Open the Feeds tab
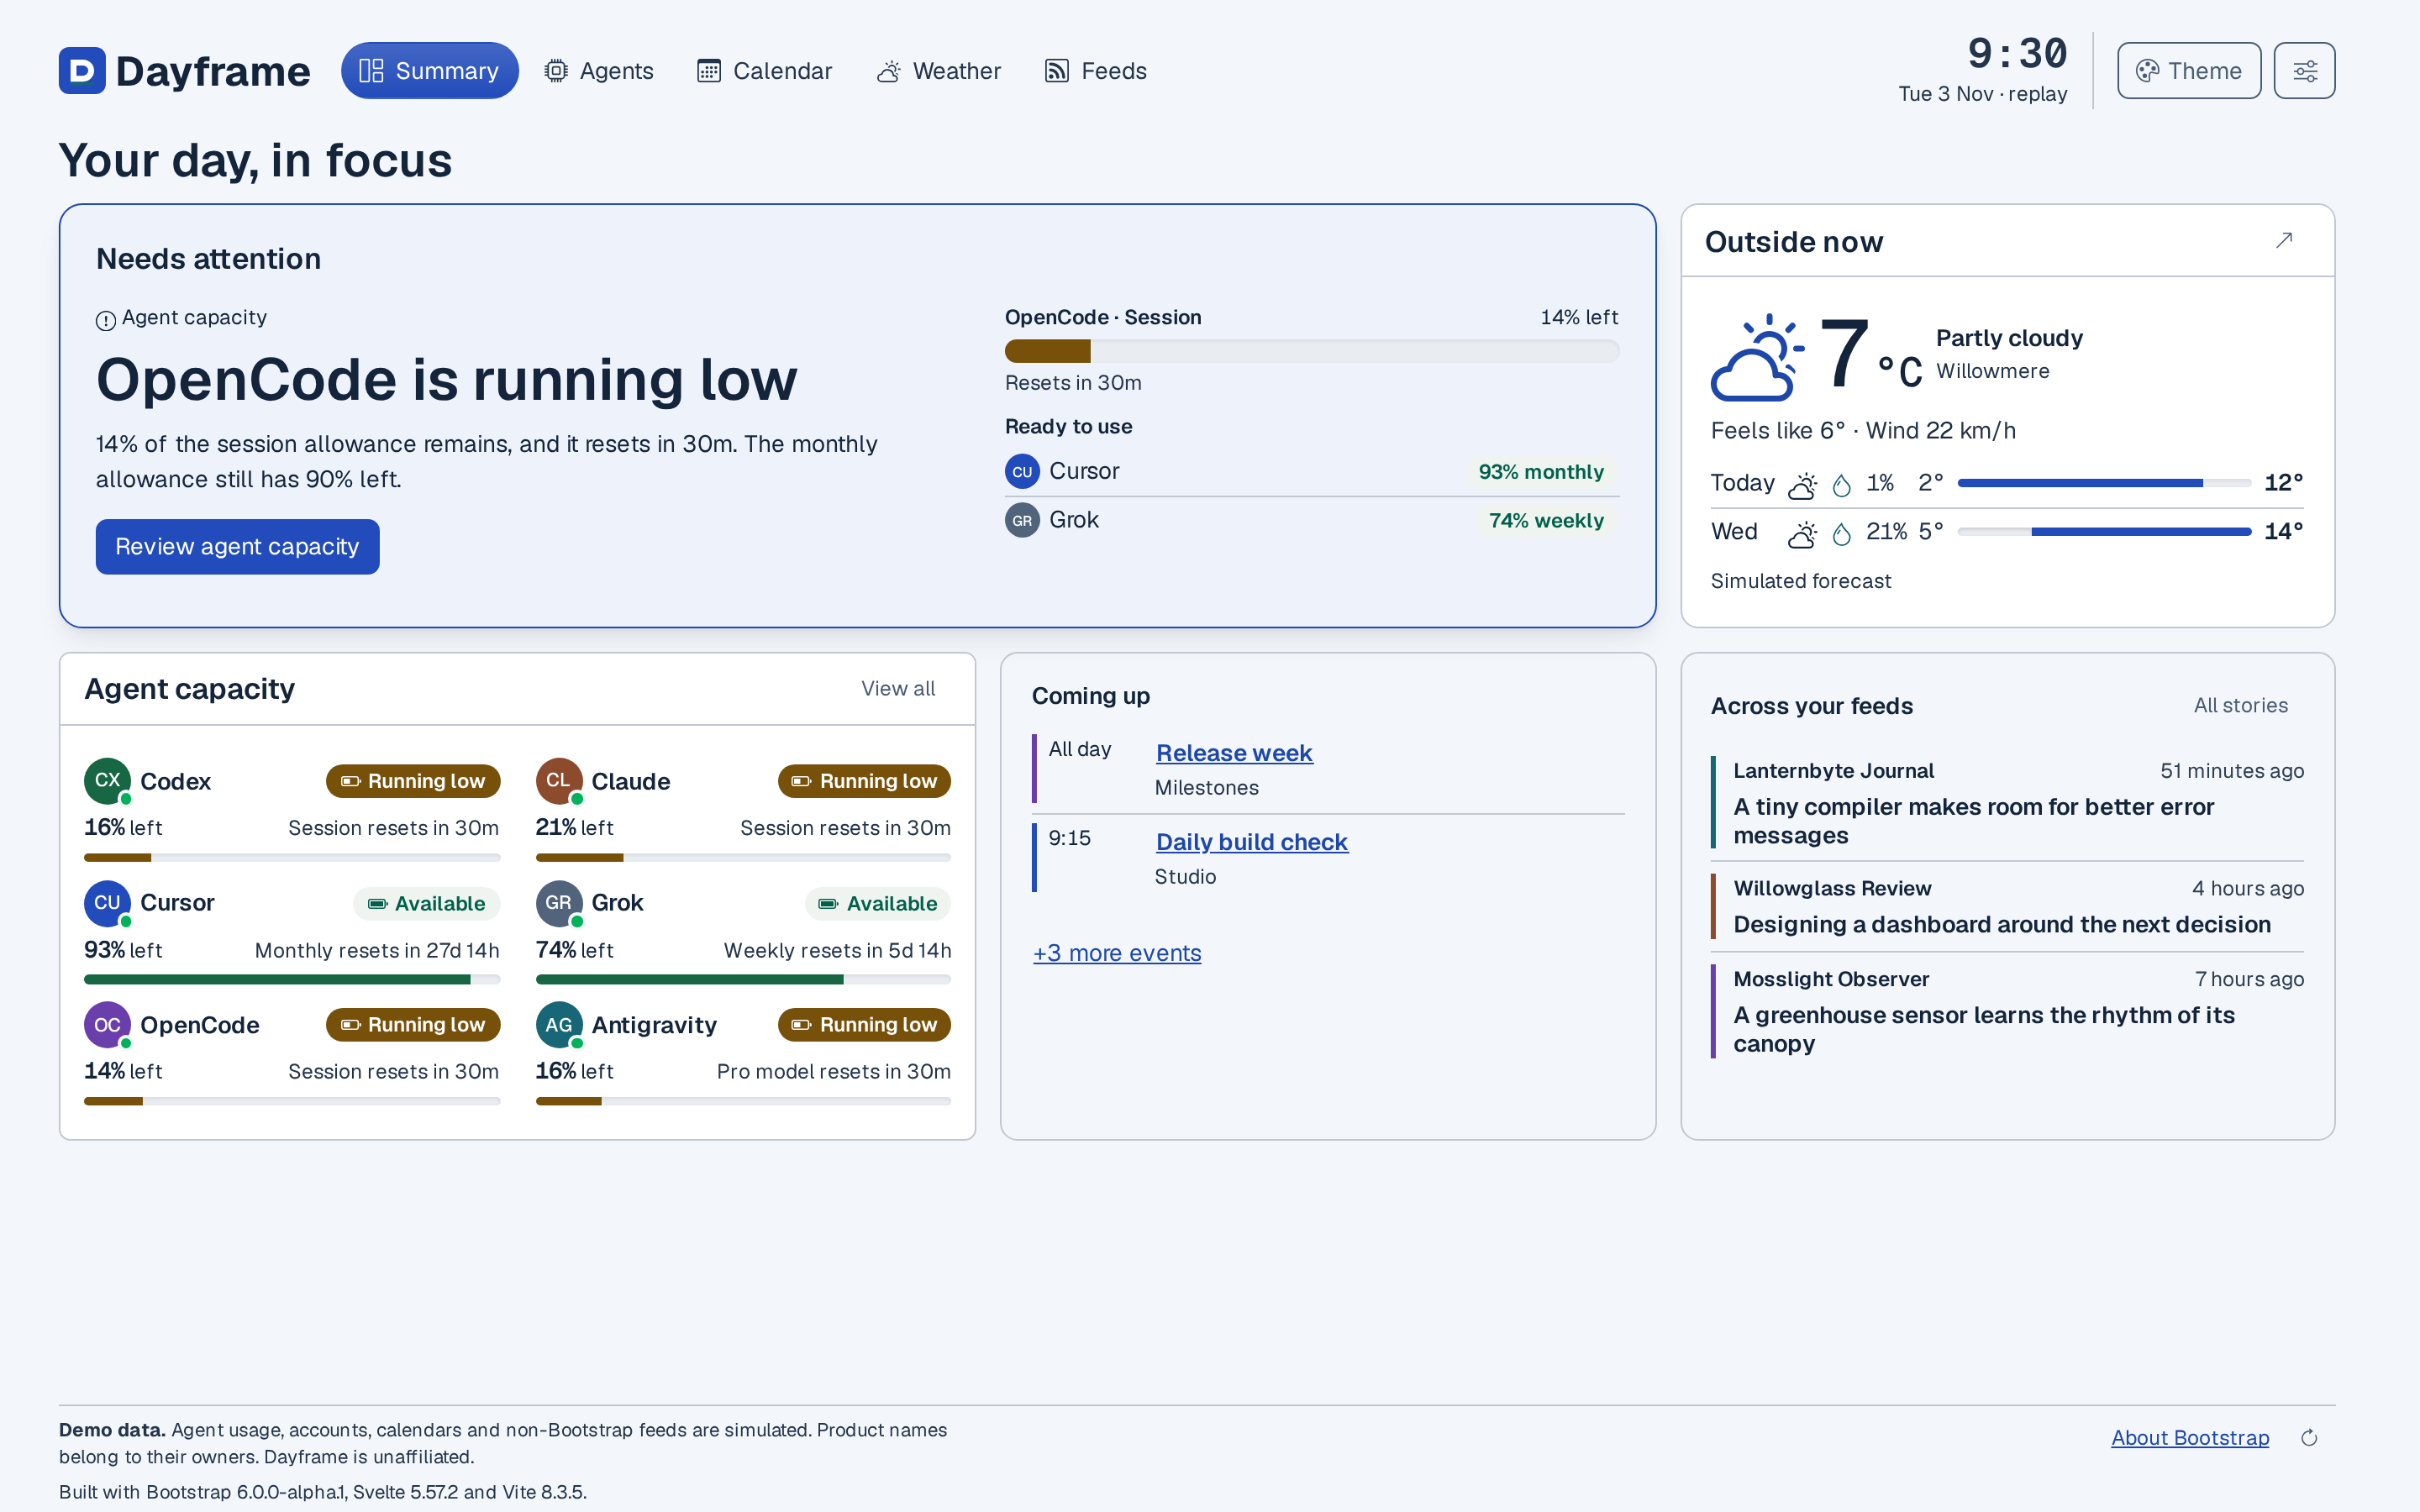The height and width of the screenshot is (1512, 2420). tap(1095, 70)
